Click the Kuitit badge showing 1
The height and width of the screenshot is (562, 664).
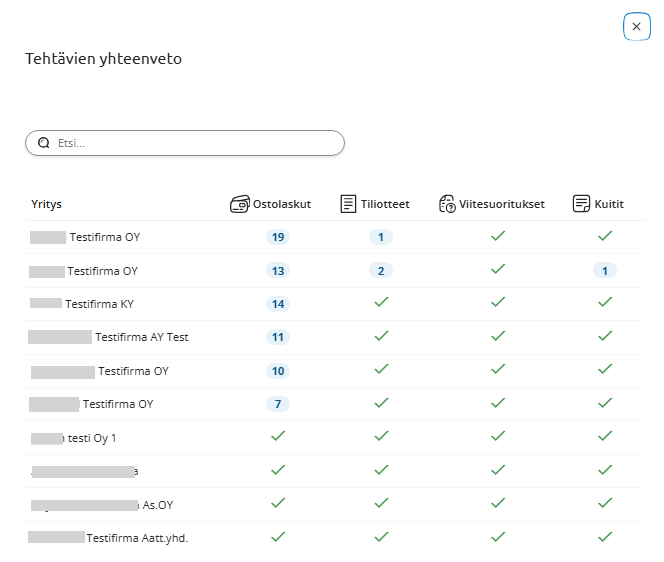[x=604, y=271]
